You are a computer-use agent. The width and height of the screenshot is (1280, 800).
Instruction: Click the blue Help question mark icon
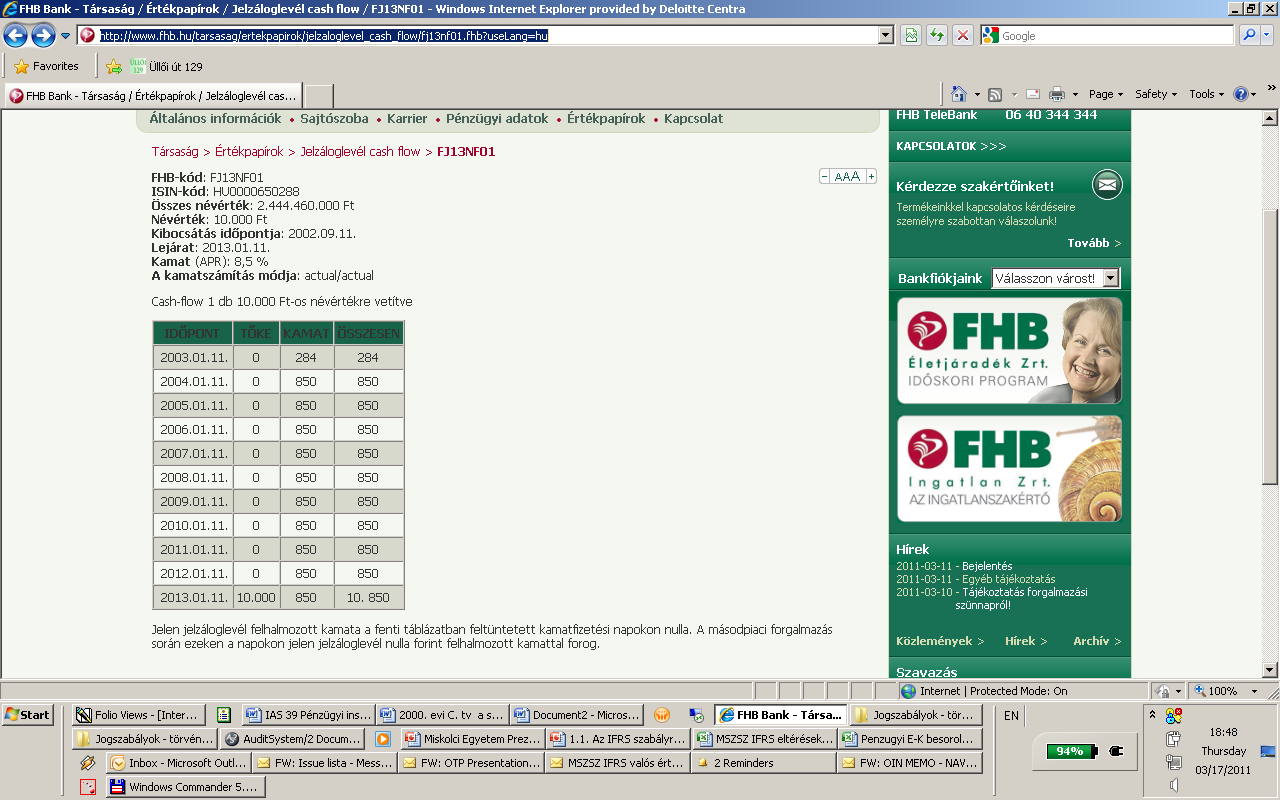click(1241, 94)
